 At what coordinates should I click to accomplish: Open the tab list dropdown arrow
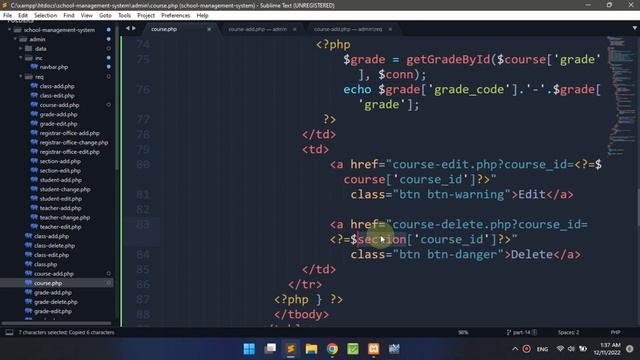(634, 28)
